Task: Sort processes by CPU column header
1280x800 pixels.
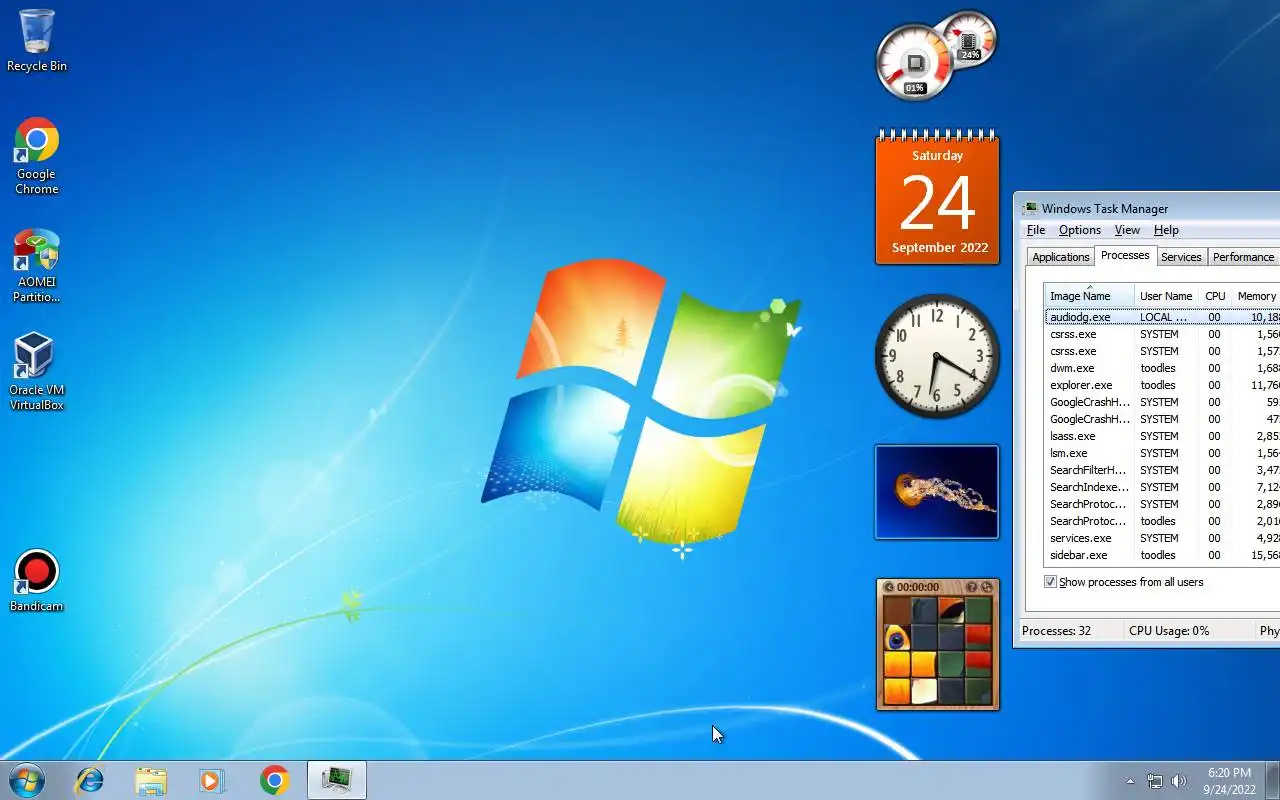Action: [1215, 296]
